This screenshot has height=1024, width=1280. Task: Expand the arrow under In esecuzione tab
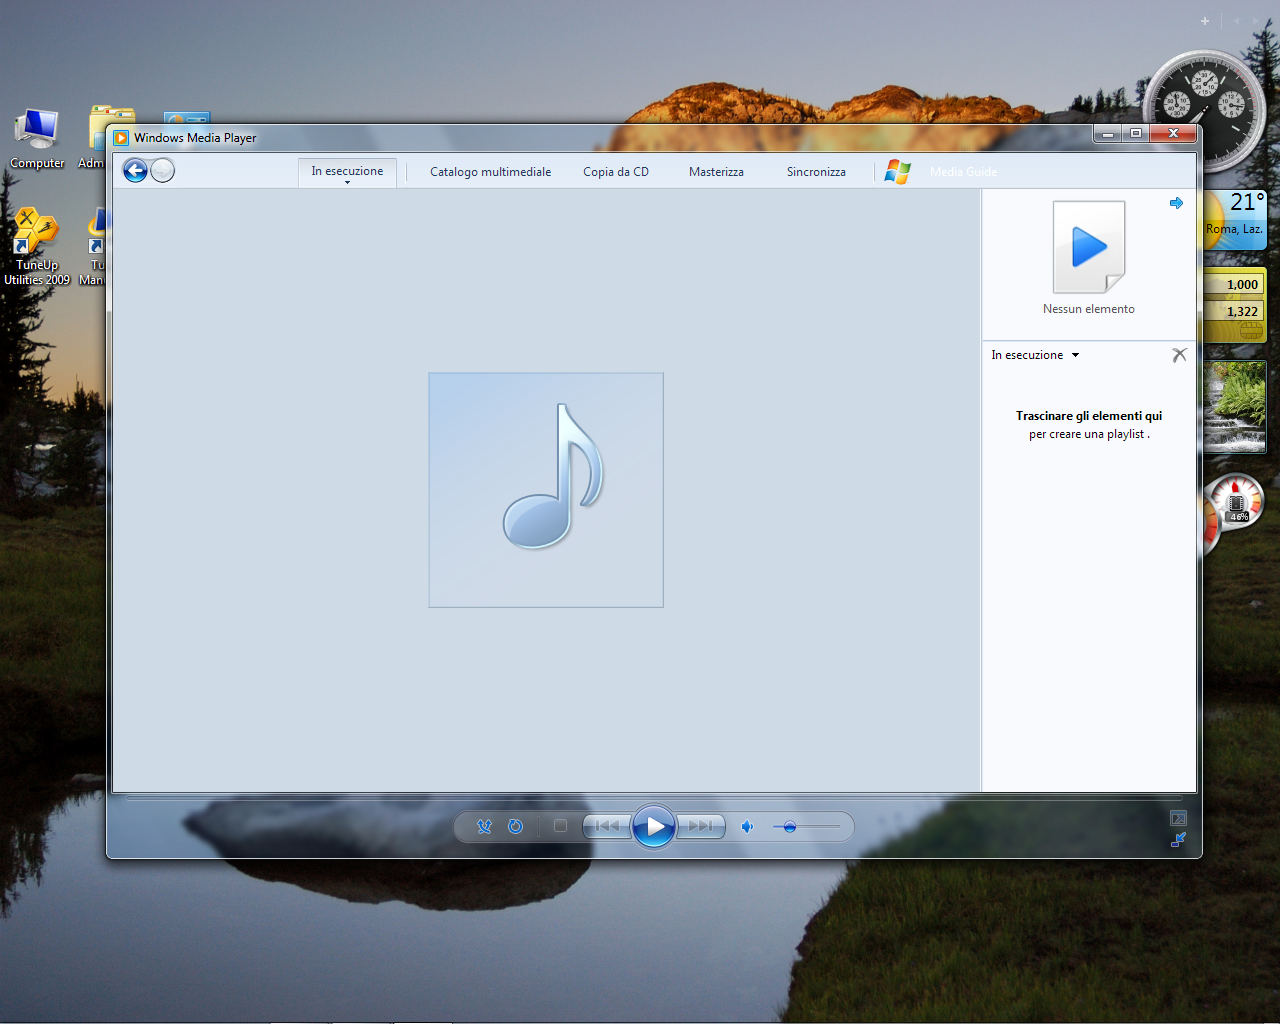click(347, 183)
